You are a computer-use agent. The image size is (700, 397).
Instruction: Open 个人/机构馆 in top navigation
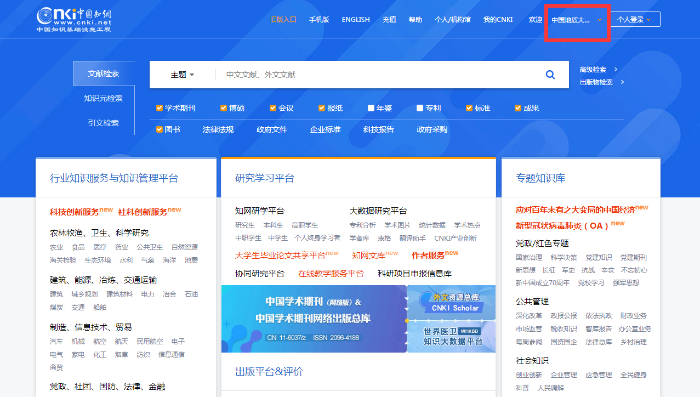coord(452,20)
